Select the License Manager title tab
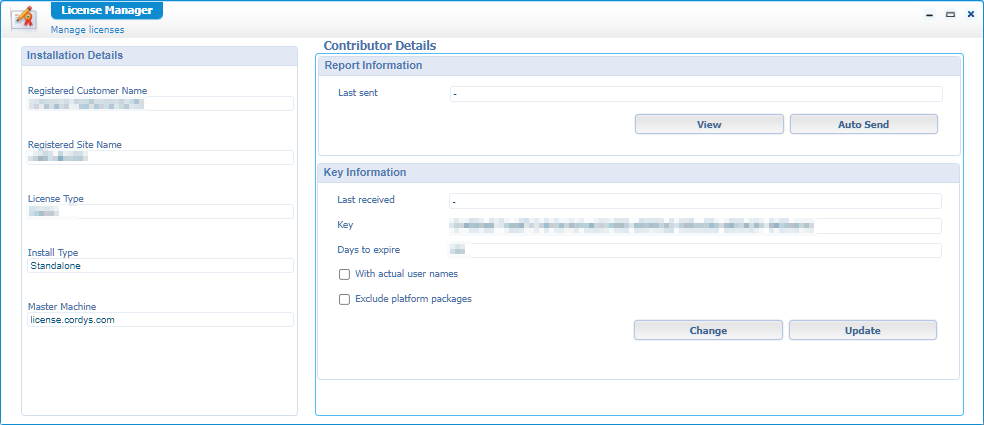984x425 pixels. (x=106, y=10)
